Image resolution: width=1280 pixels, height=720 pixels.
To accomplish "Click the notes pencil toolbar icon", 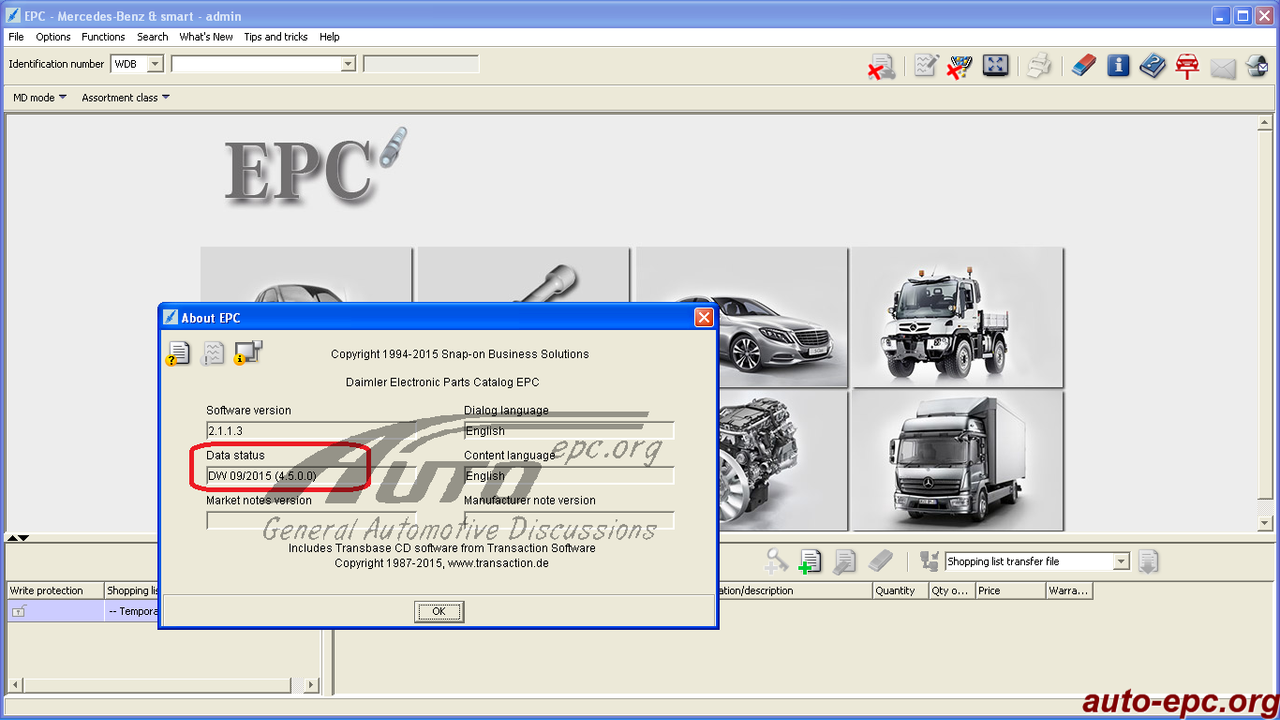I will tap(926, 66).
